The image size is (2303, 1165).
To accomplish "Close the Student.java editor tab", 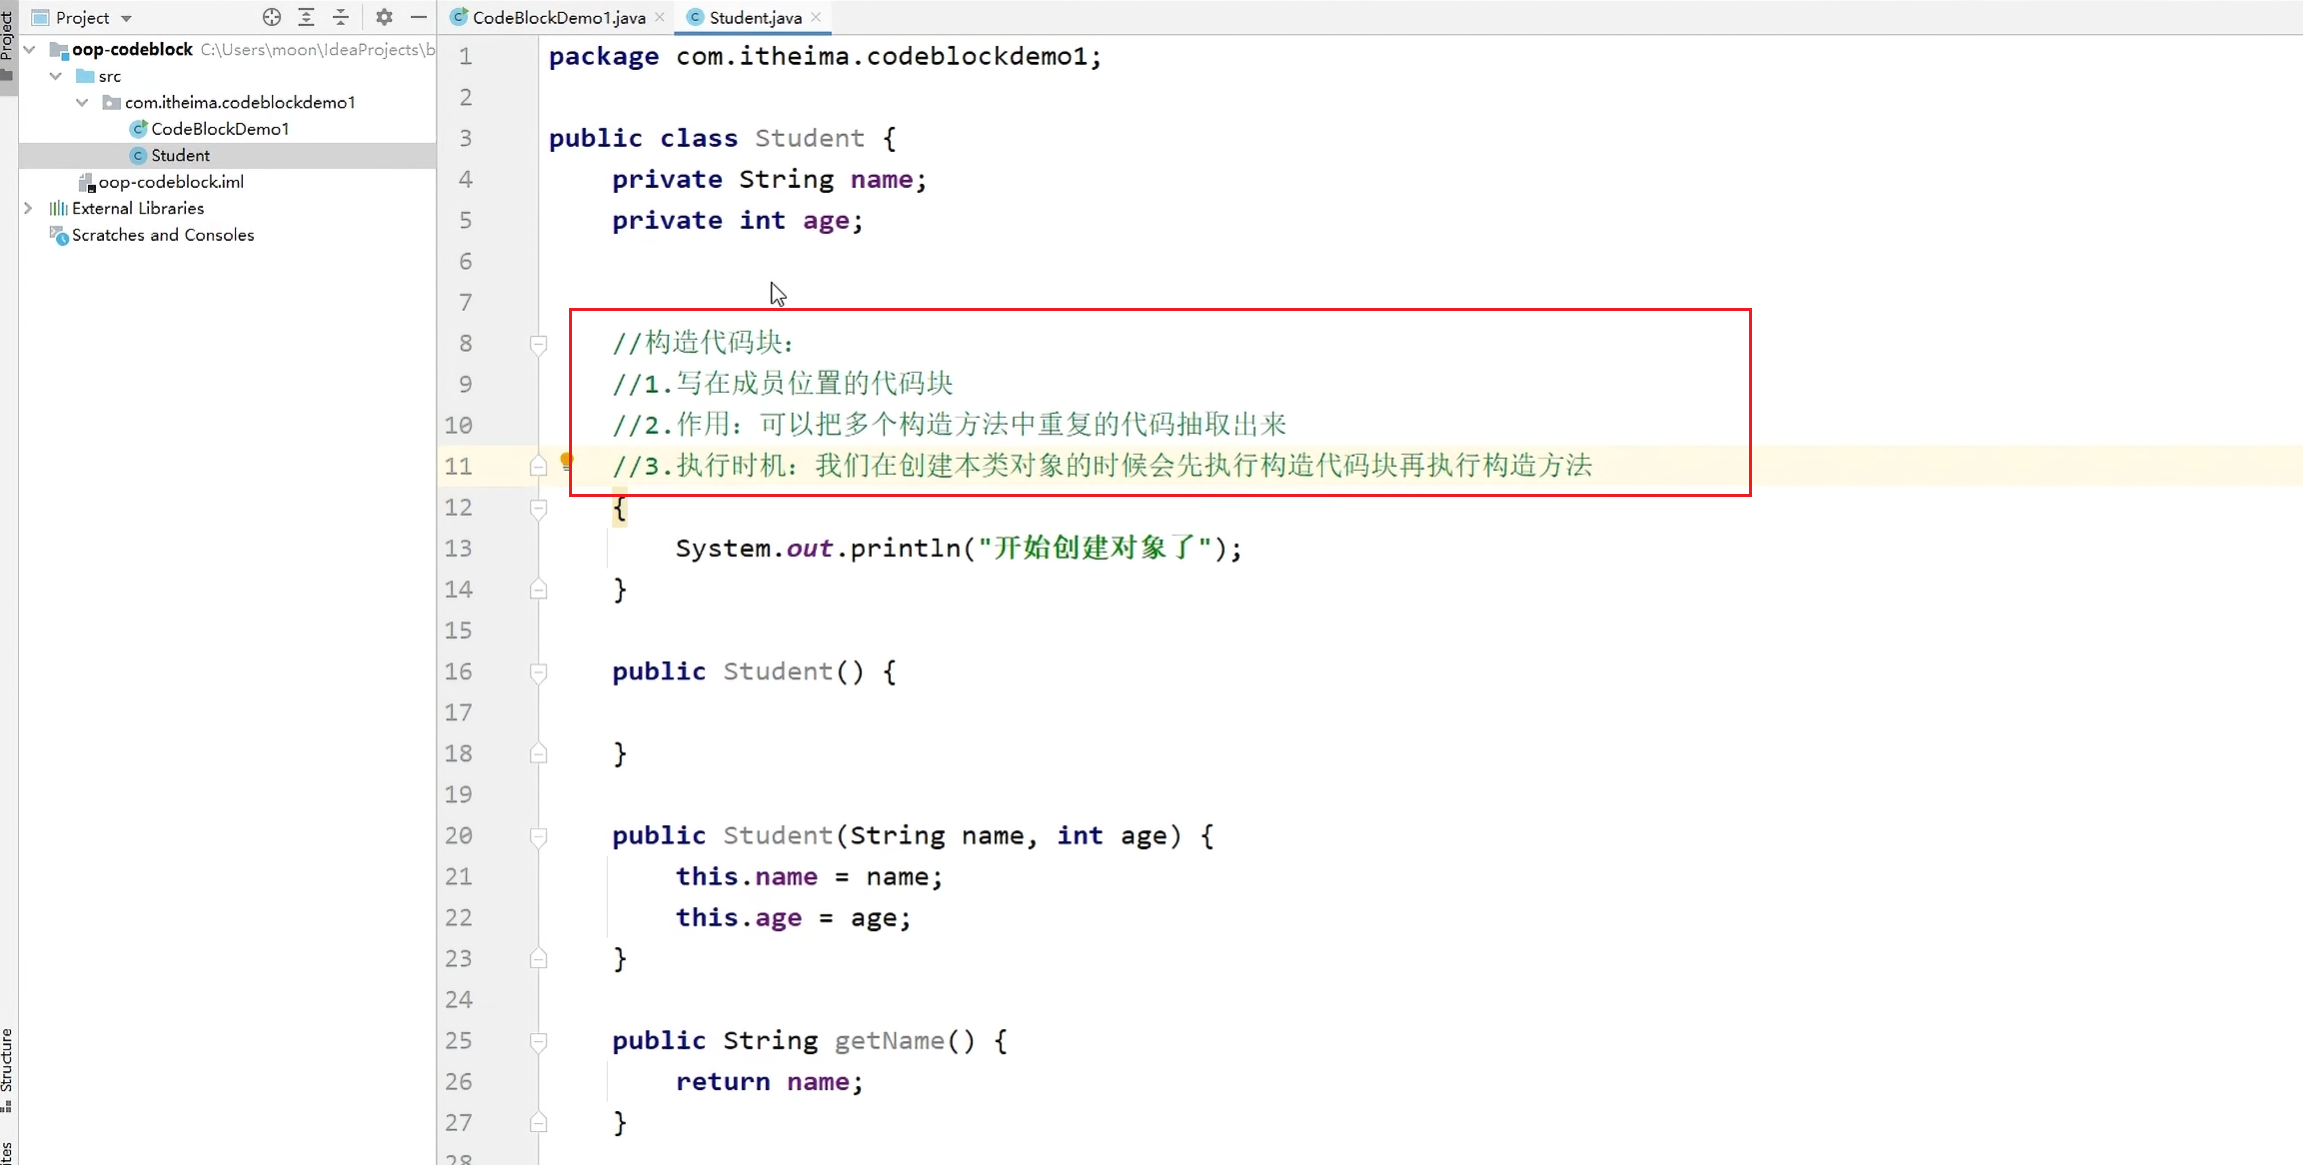I will pos(817,17).
